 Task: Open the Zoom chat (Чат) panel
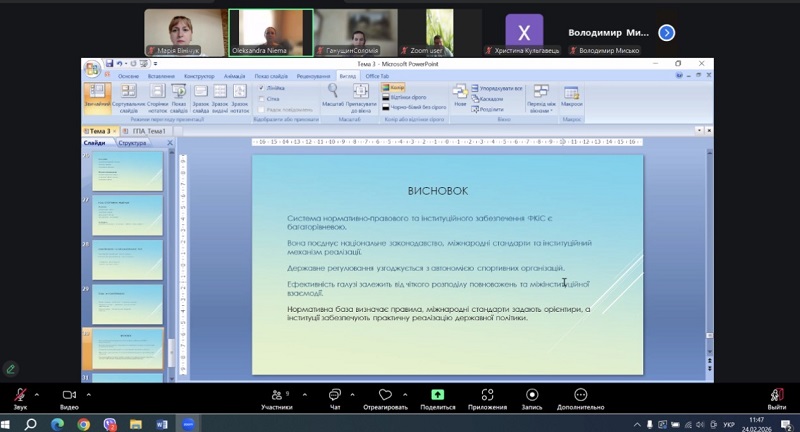335,396
